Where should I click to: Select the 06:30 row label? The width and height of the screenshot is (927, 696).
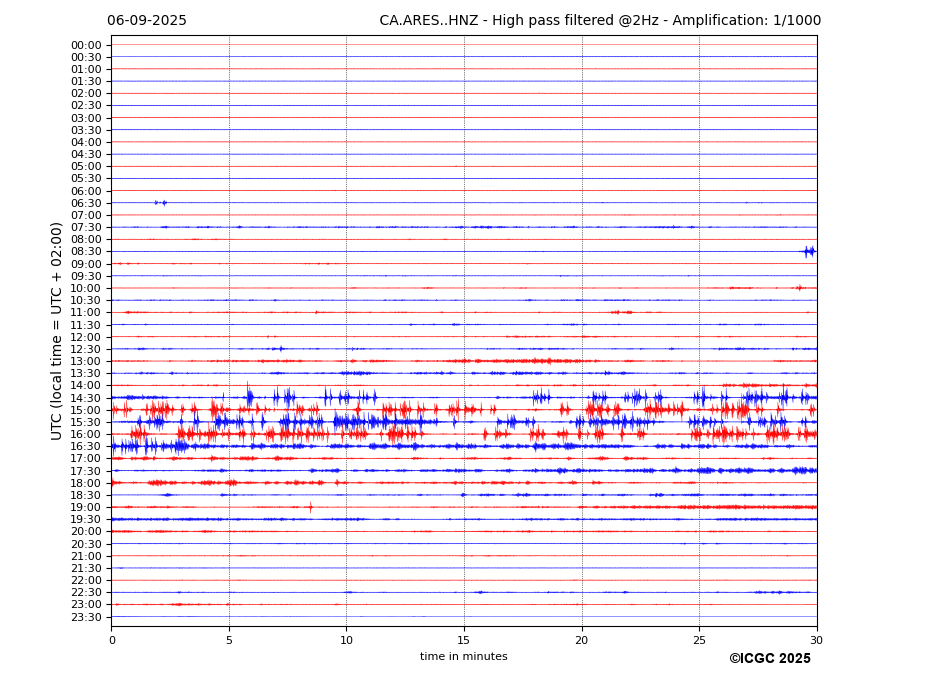[x=86, y=203]
